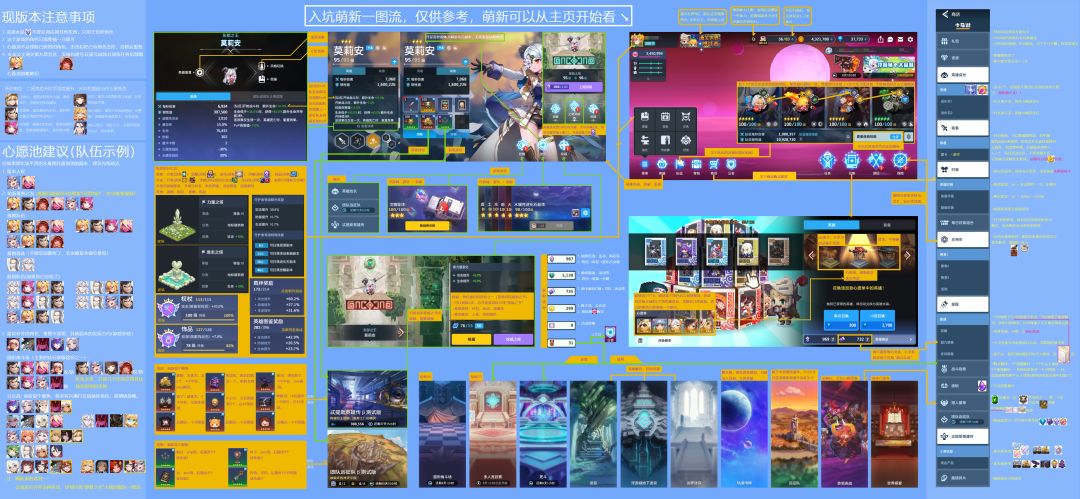This screenshot has height=499, width=1080.
Task: Switch to 装备 tab on gacha screen
Action: [x=887, y=225]
